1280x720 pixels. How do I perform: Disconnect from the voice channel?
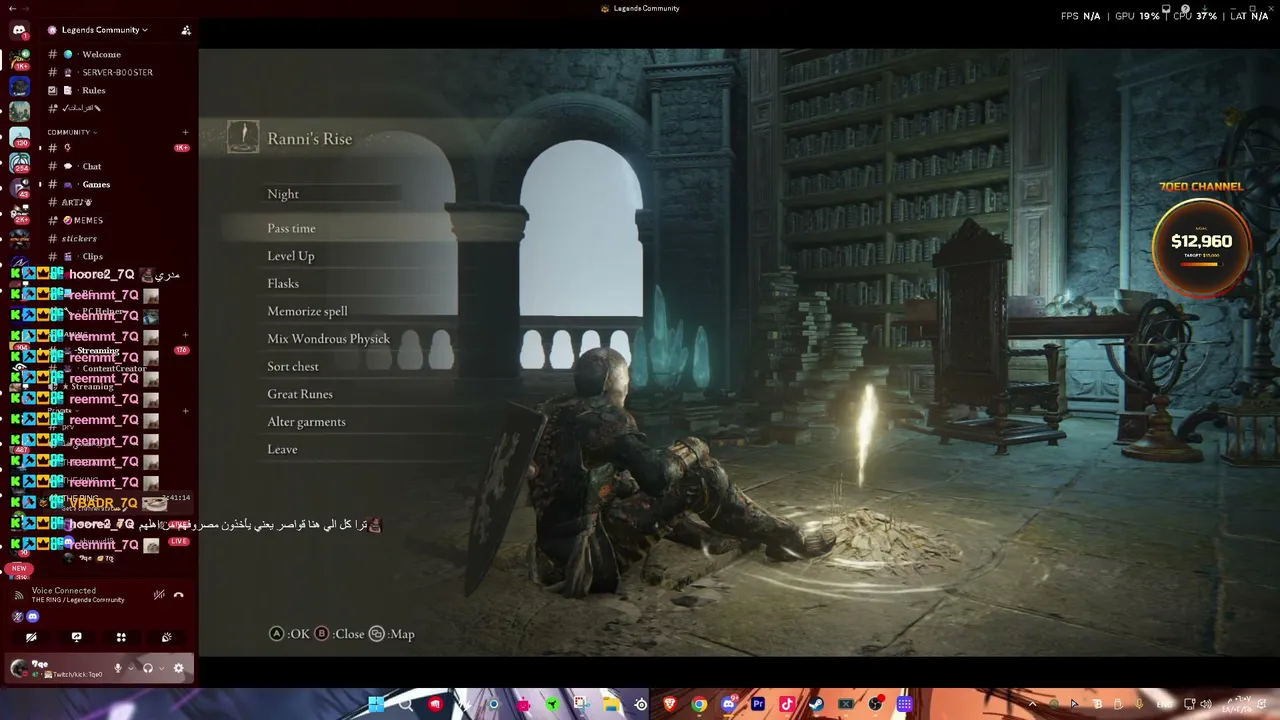coord(179,595)
